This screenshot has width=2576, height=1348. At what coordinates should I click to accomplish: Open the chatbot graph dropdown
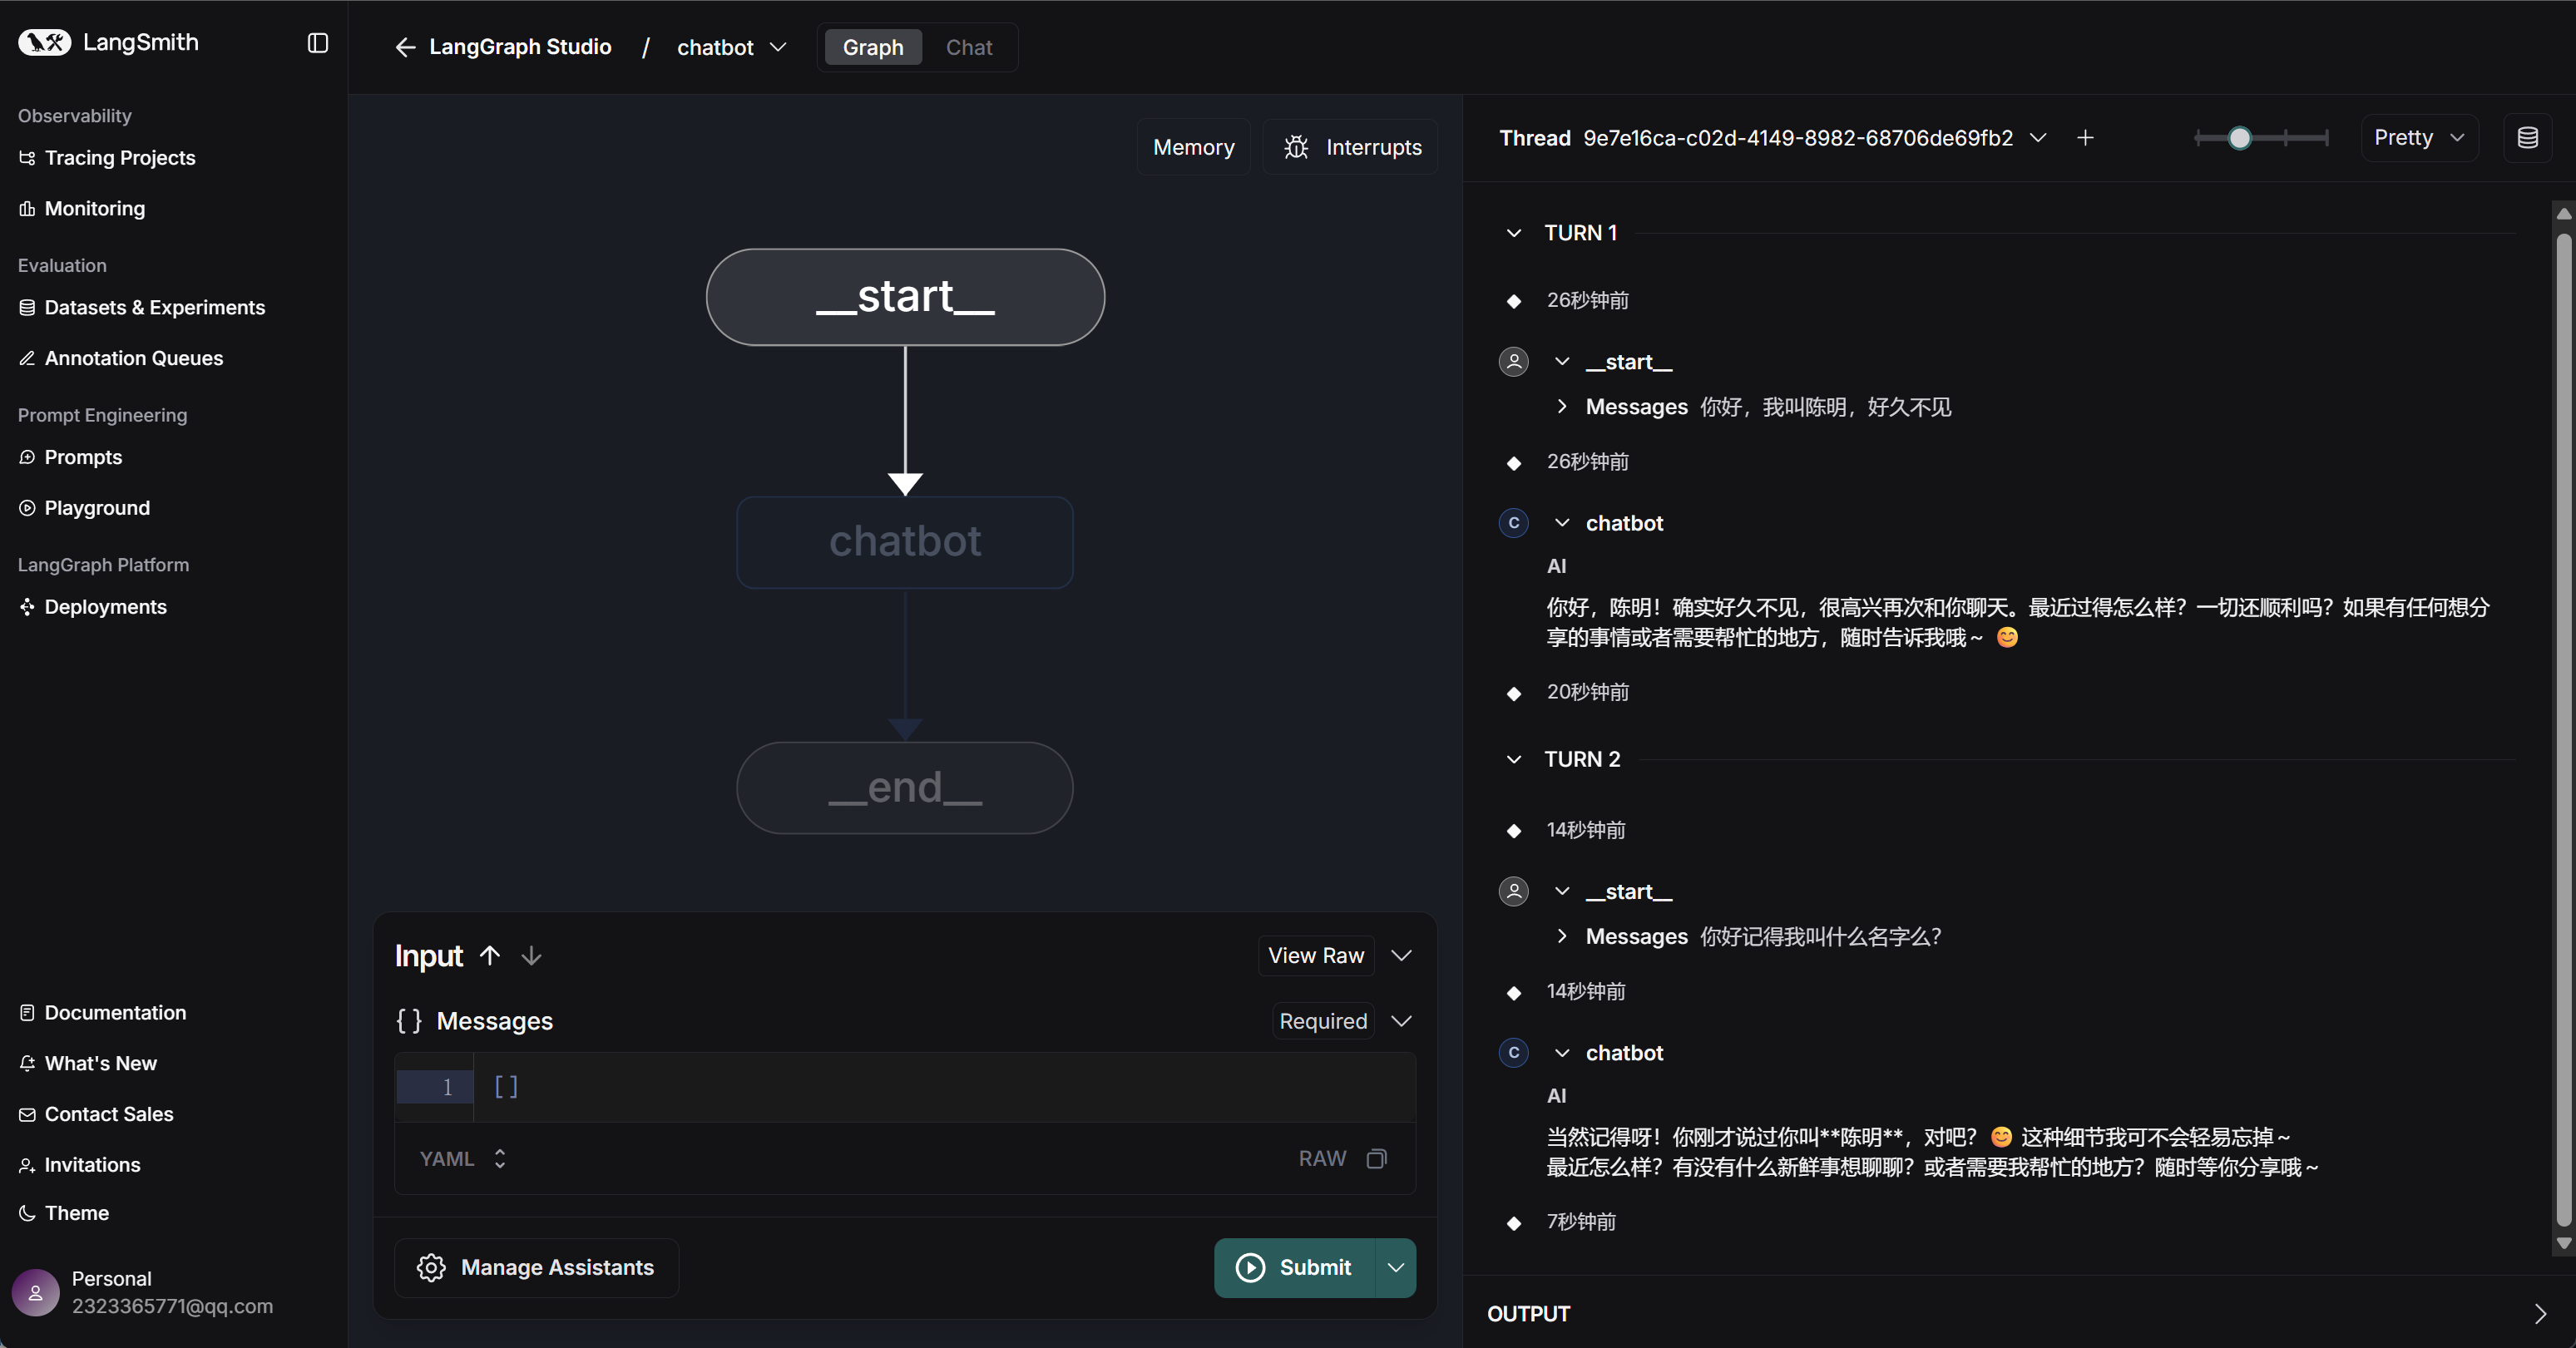[x=732, y=47]
